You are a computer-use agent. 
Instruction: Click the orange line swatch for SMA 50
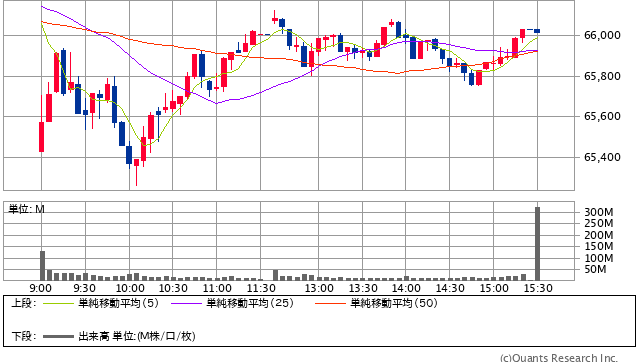330,303
